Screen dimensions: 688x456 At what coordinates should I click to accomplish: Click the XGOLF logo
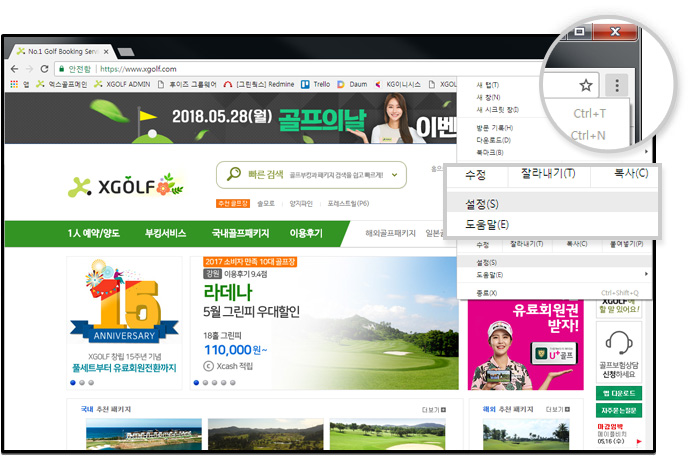click(x=126, y=185)
